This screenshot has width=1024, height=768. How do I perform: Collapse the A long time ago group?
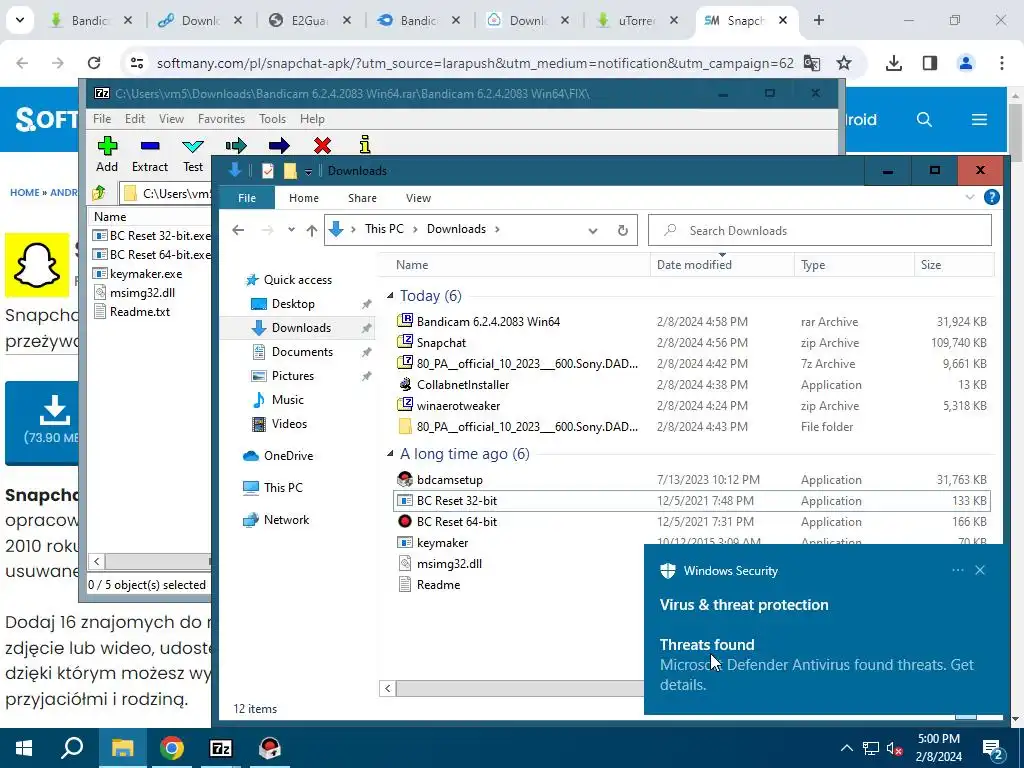pos(390,453)
